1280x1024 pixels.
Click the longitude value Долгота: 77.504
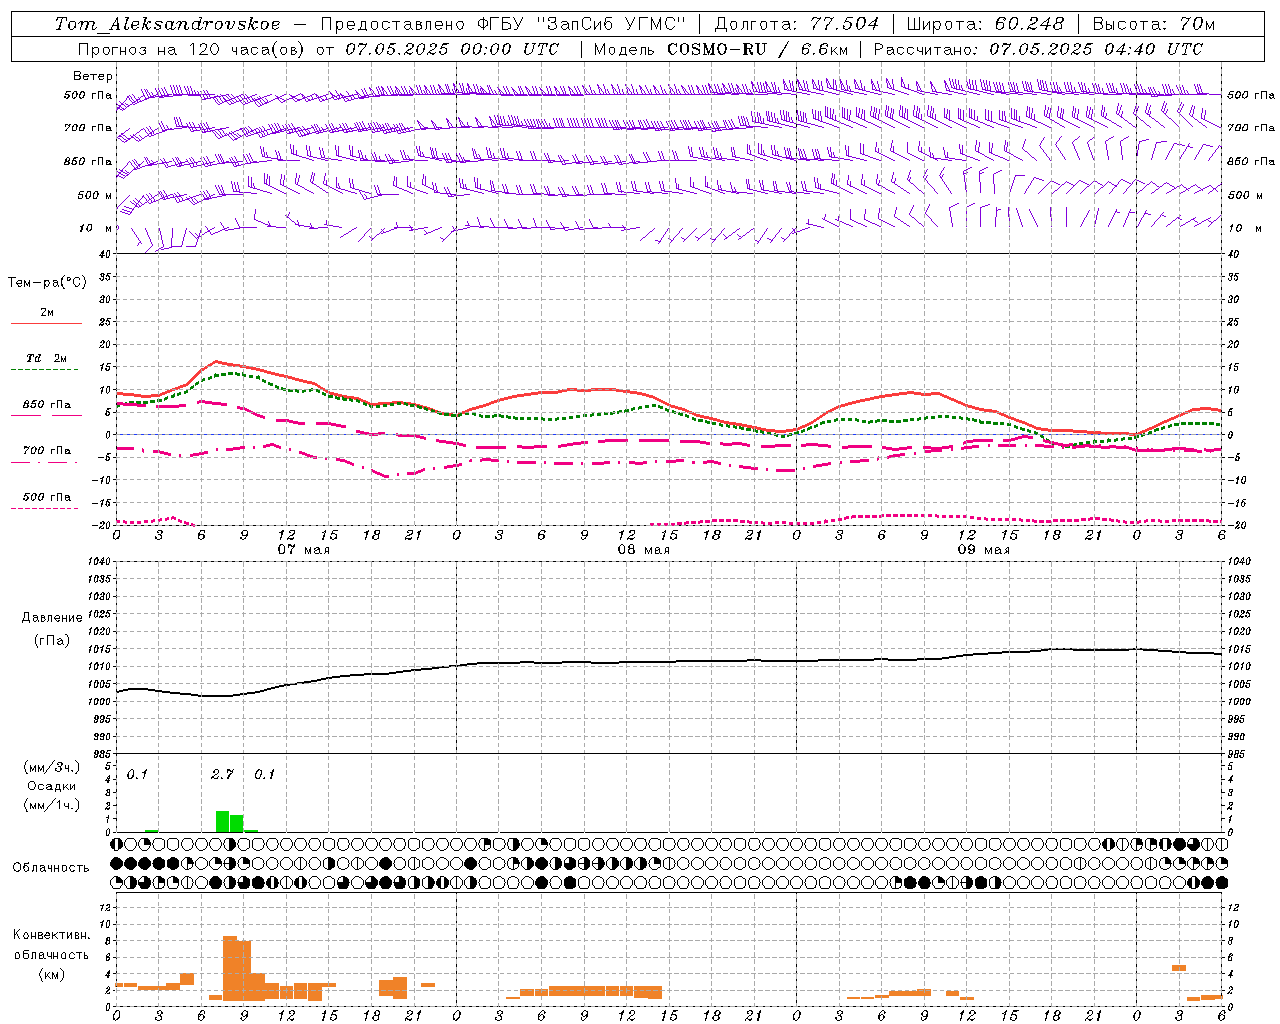click(x=797, y=24)
